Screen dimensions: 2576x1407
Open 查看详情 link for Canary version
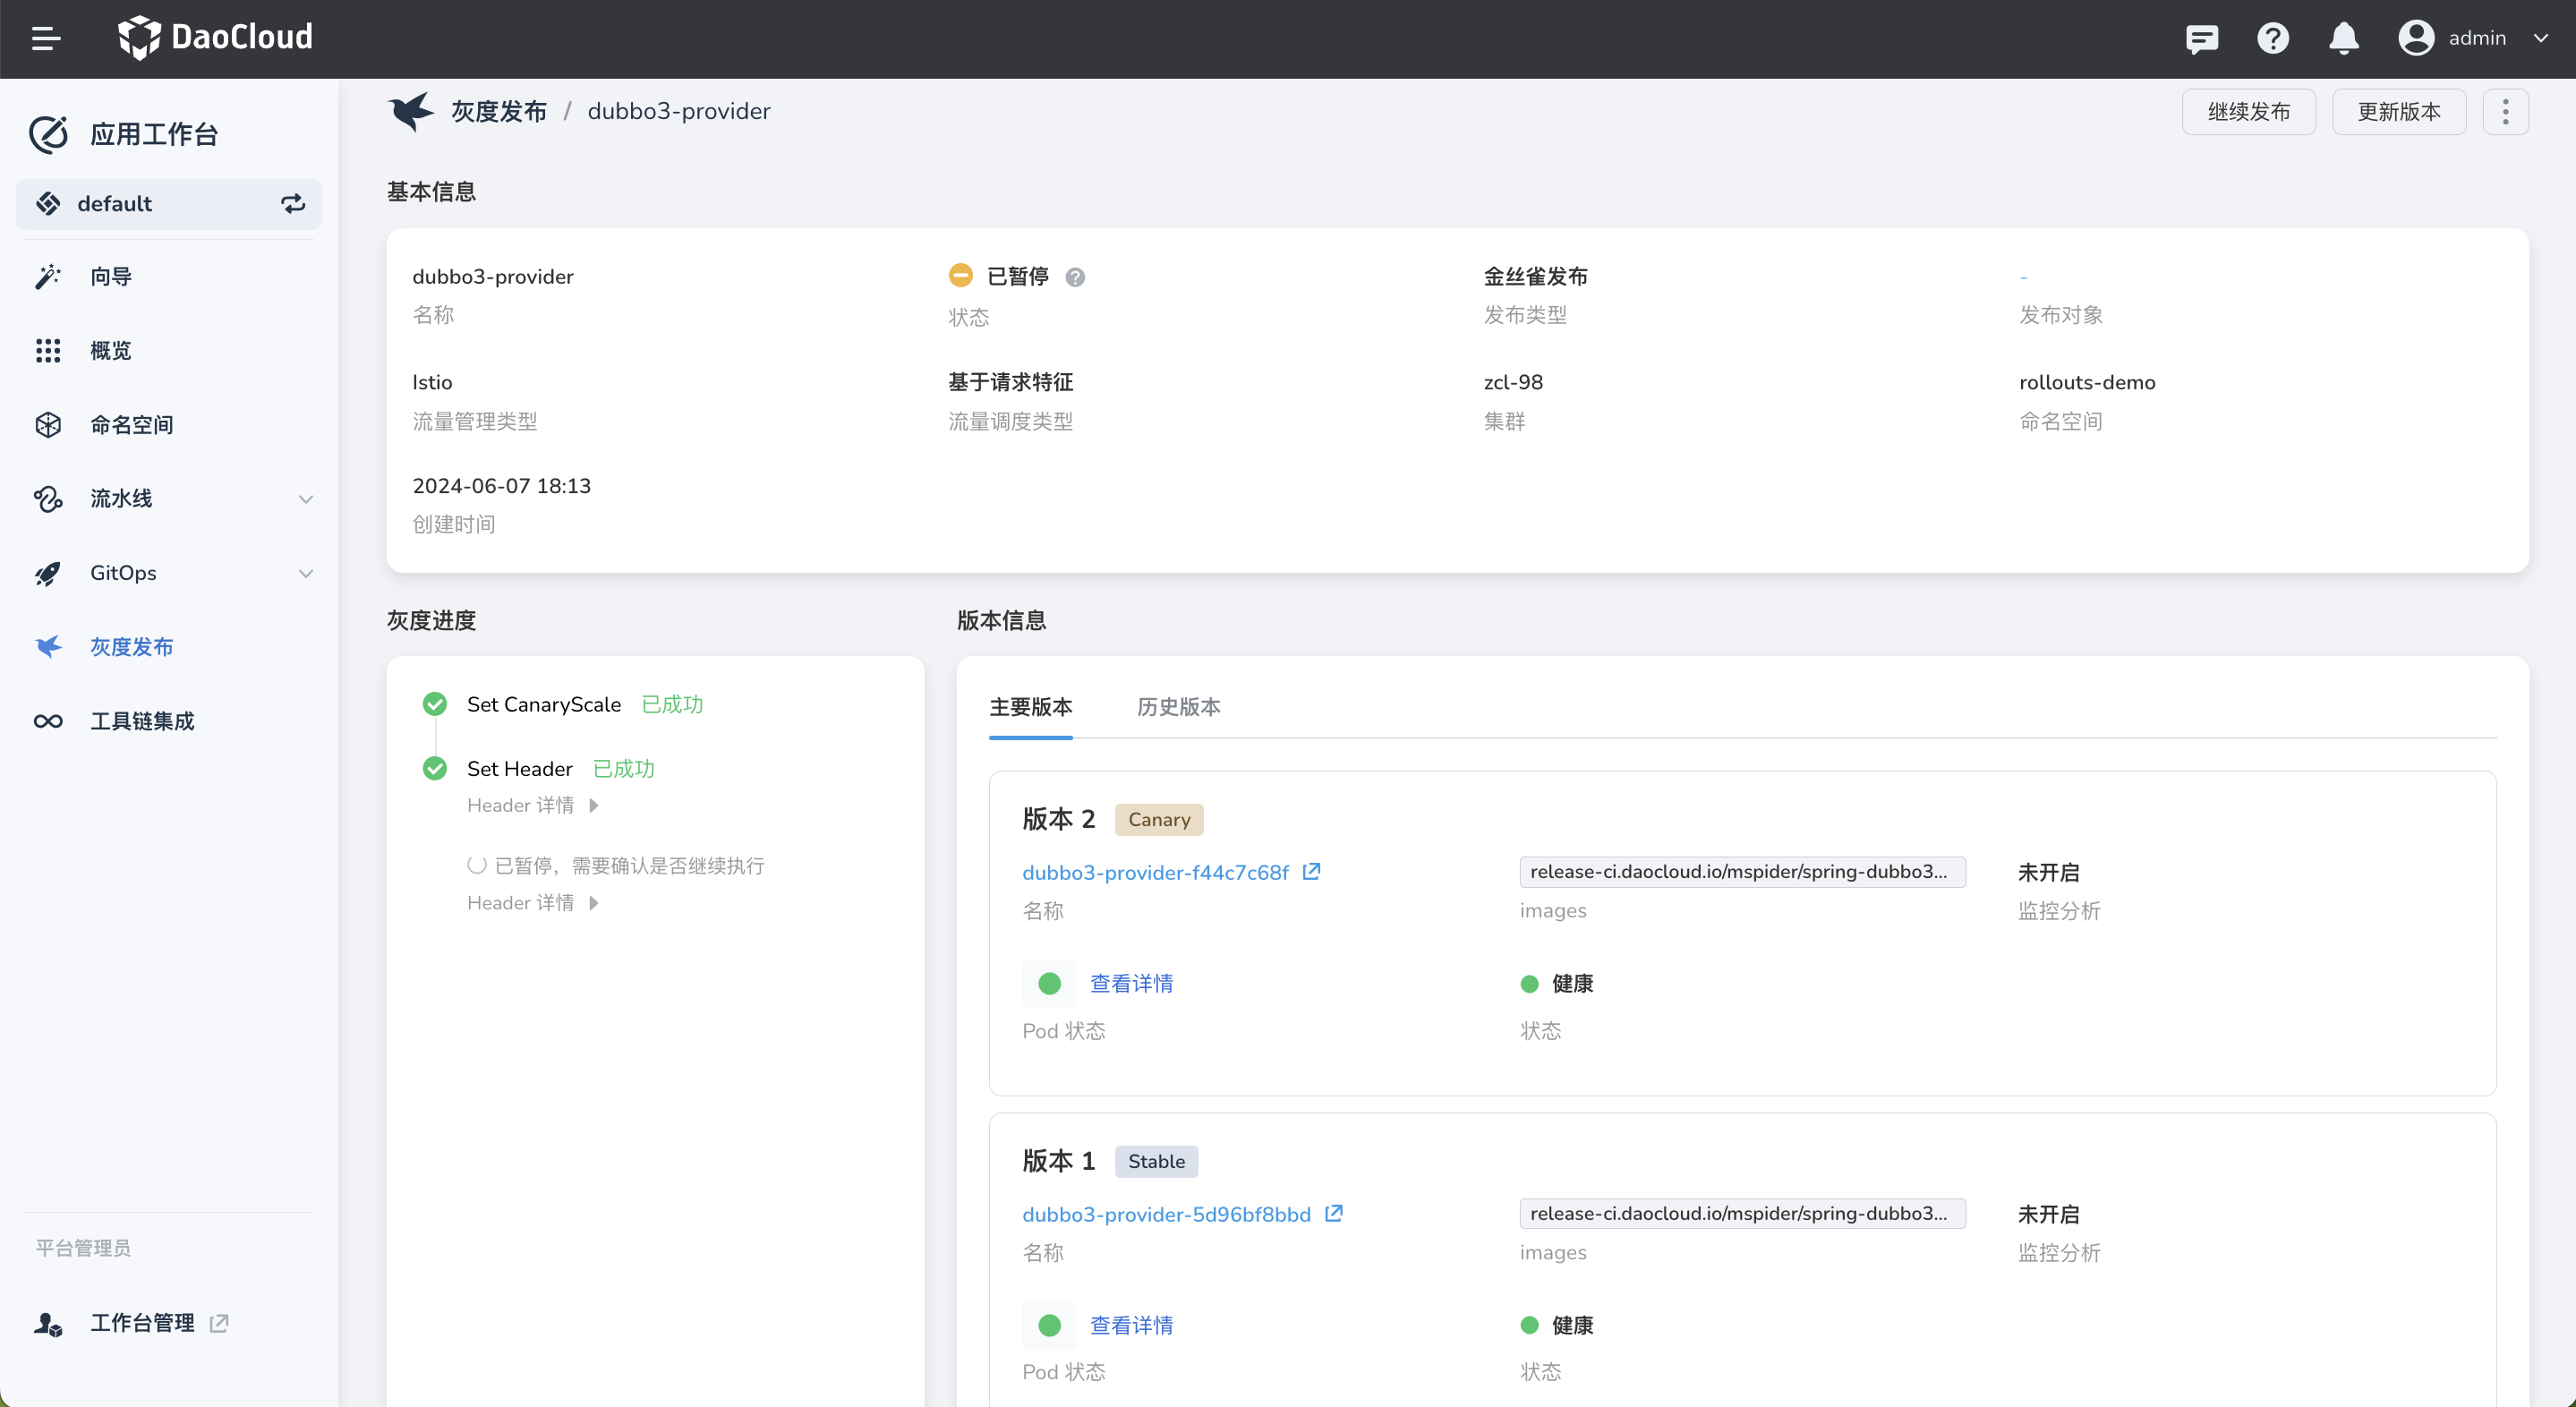click(x=1131, y=983)
